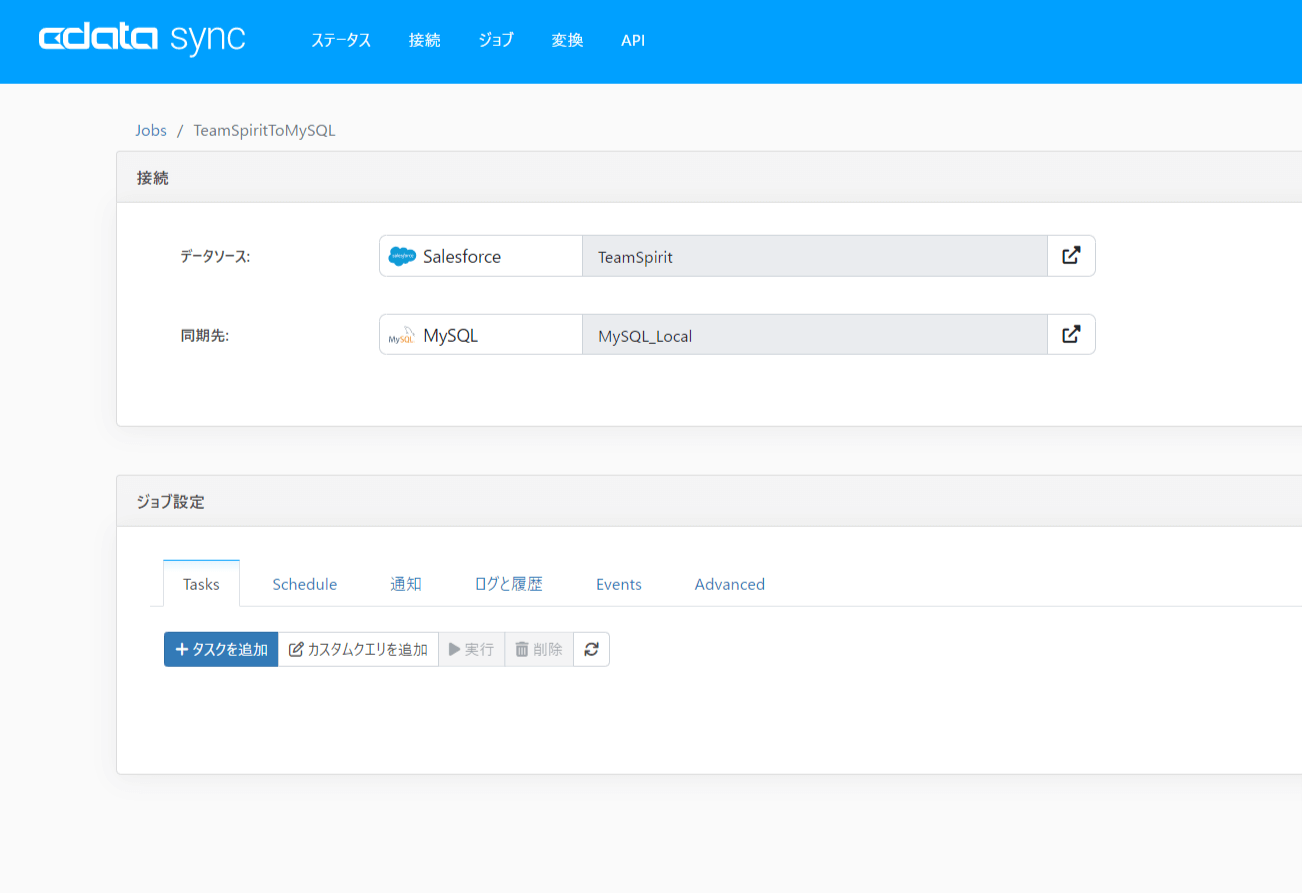Viewport: 1302px width, 893px height.
Task: Click the MySQL dolphin logo icon
Action: pos(402,336)
